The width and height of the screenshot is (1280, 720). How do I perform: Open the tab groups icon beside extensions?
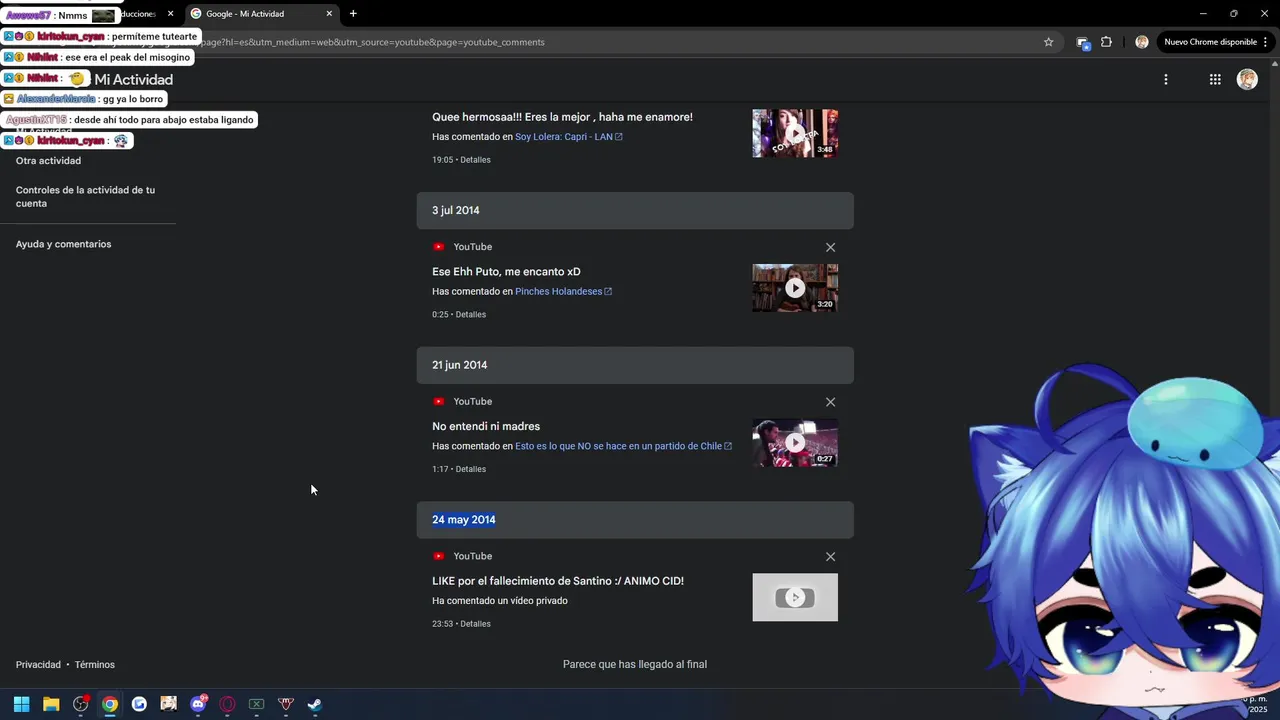coord(1082,42)
